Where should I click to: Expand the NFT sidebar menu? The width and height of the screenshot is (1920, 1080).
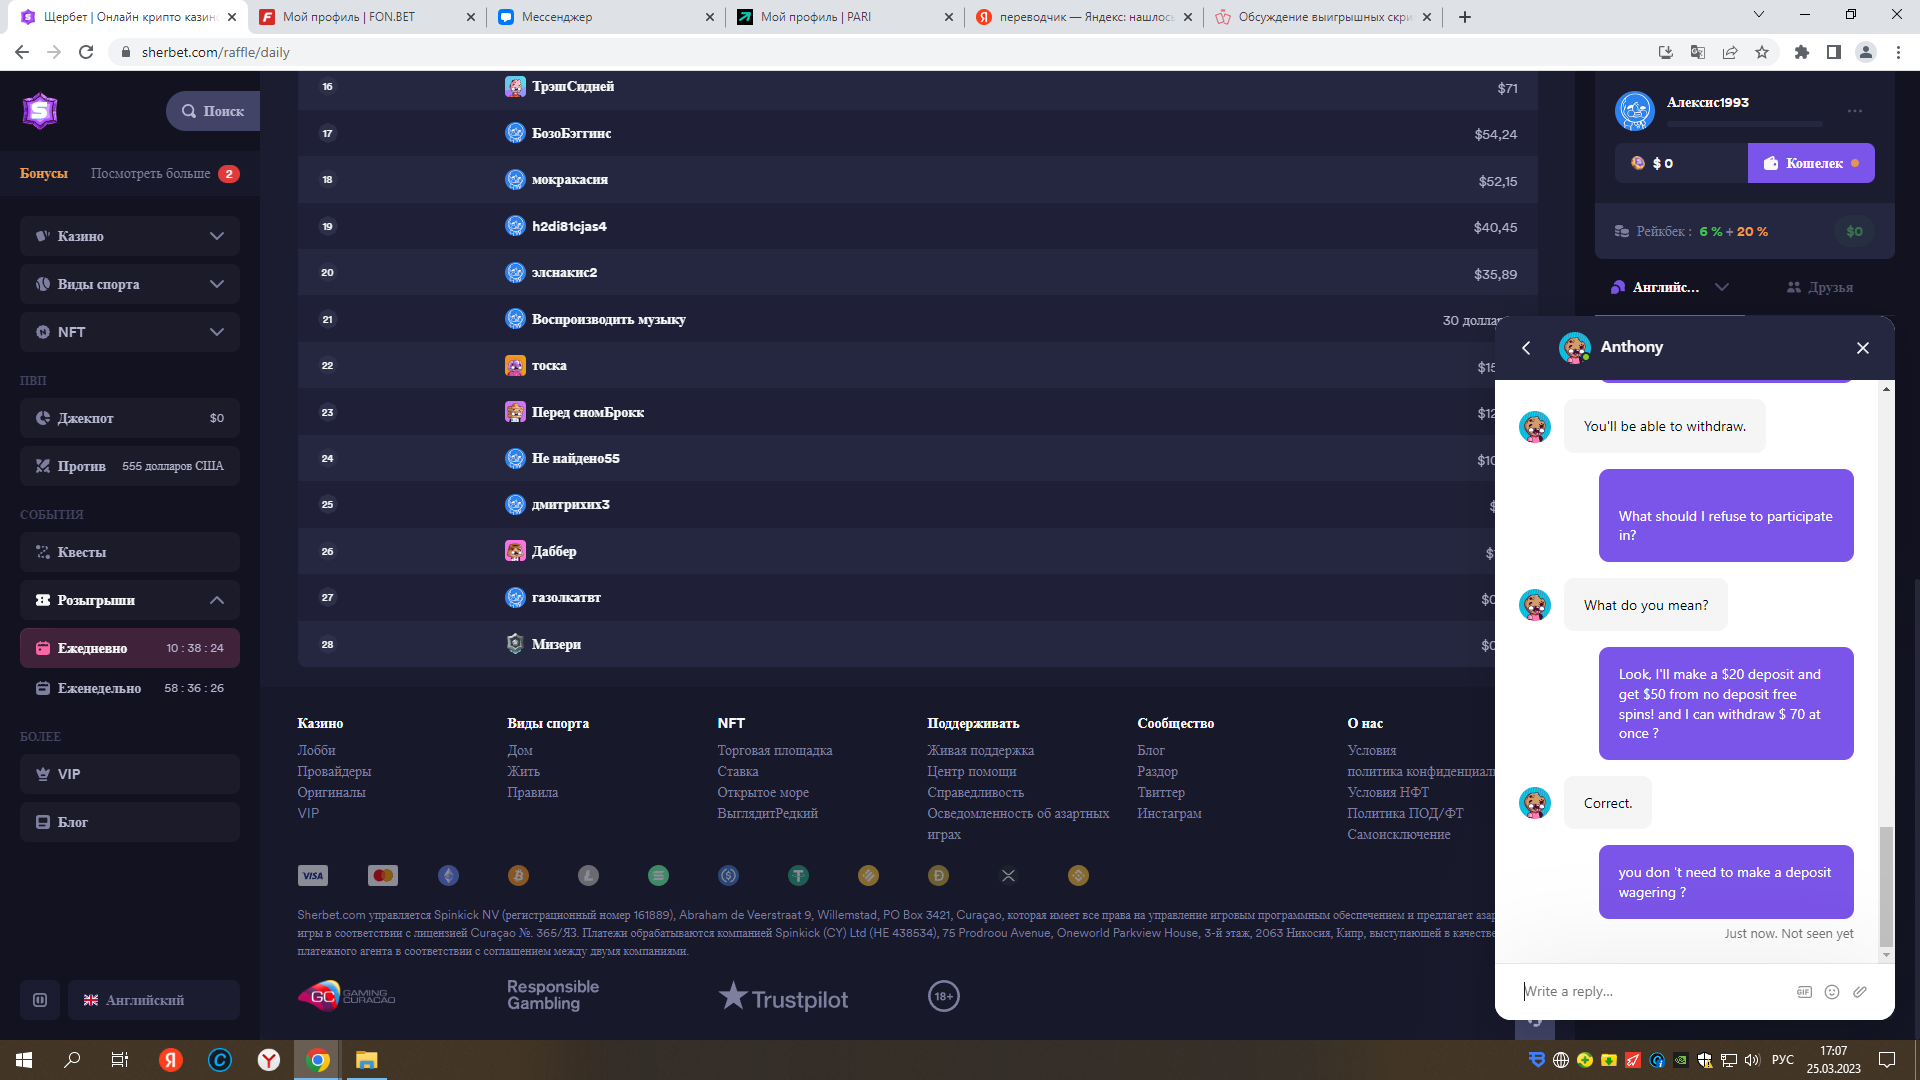tap(217, 332)
